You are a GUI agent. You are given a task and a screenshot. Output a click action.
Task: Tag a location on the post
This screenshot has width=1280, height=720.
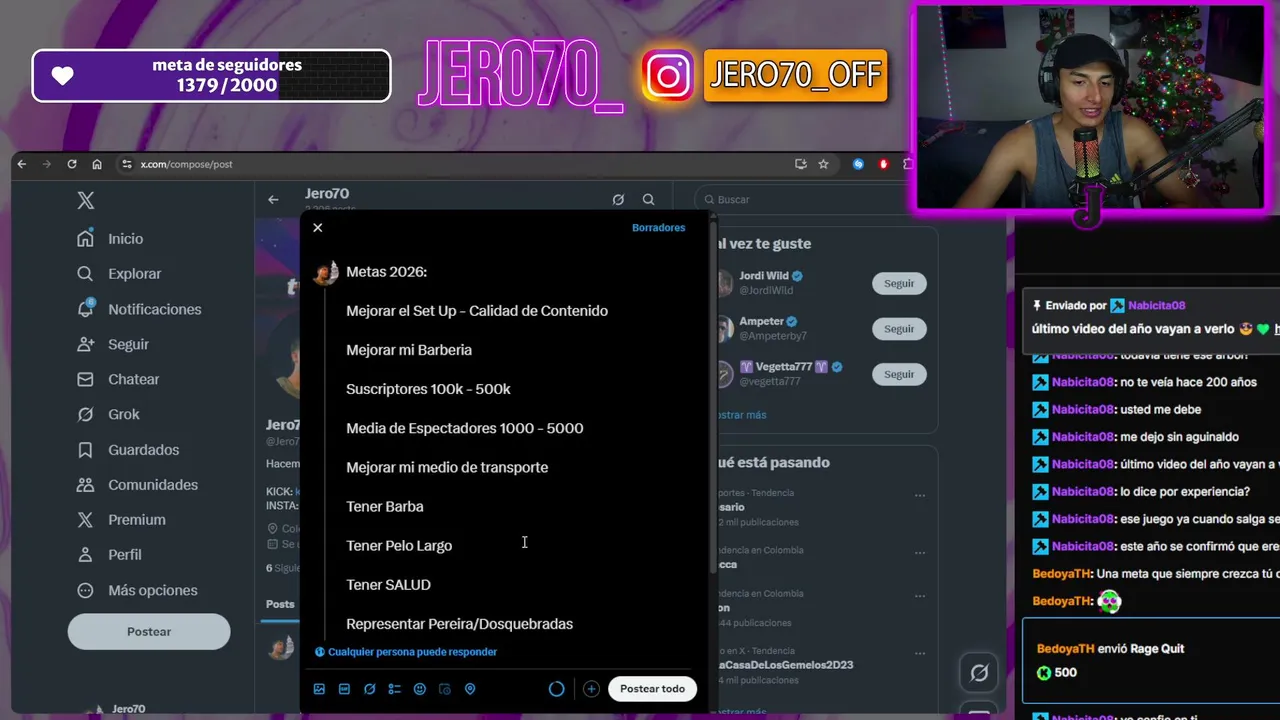pyautogui.click(x=470, y=689)
